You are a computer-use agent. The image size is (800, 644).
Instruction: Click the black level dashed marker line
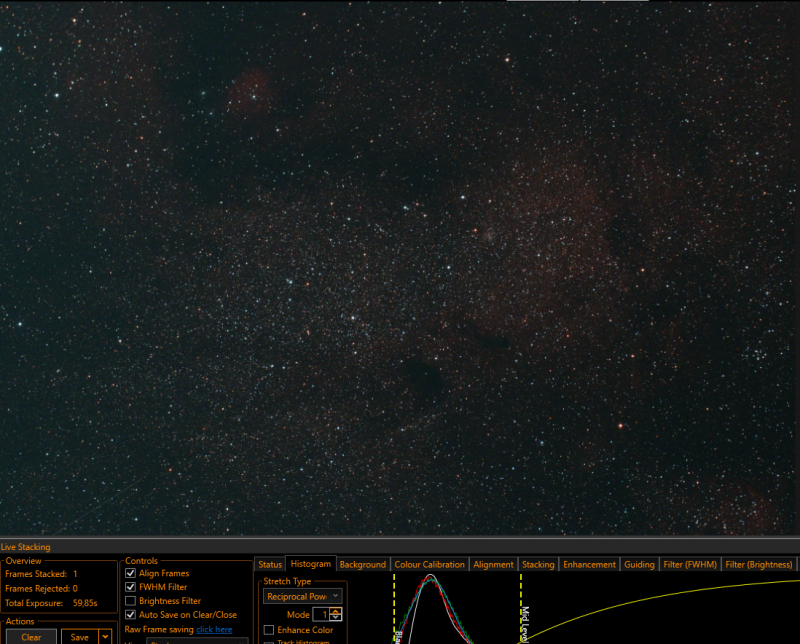point(394,607)
